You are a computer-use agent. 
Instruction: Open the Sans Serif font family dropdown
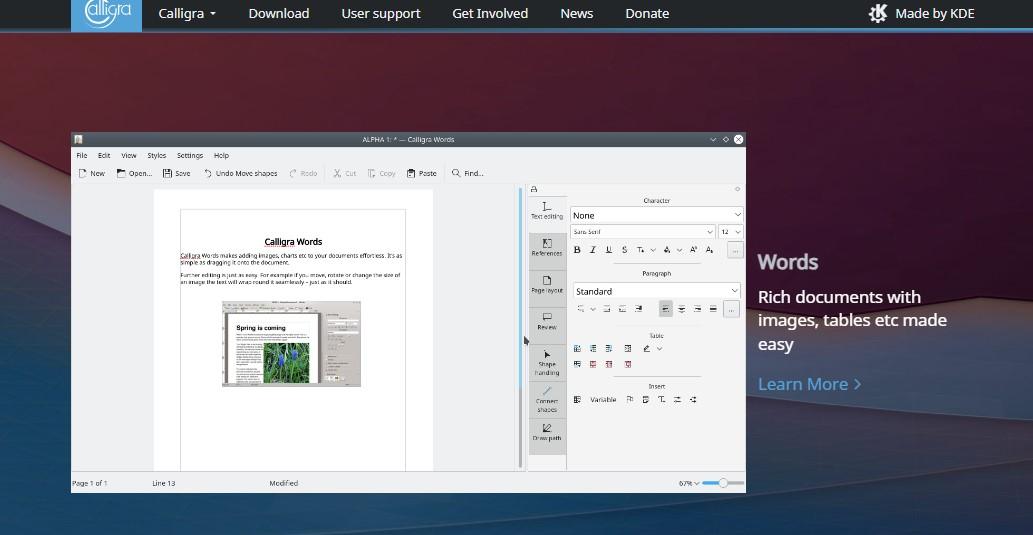pos(643,232)
